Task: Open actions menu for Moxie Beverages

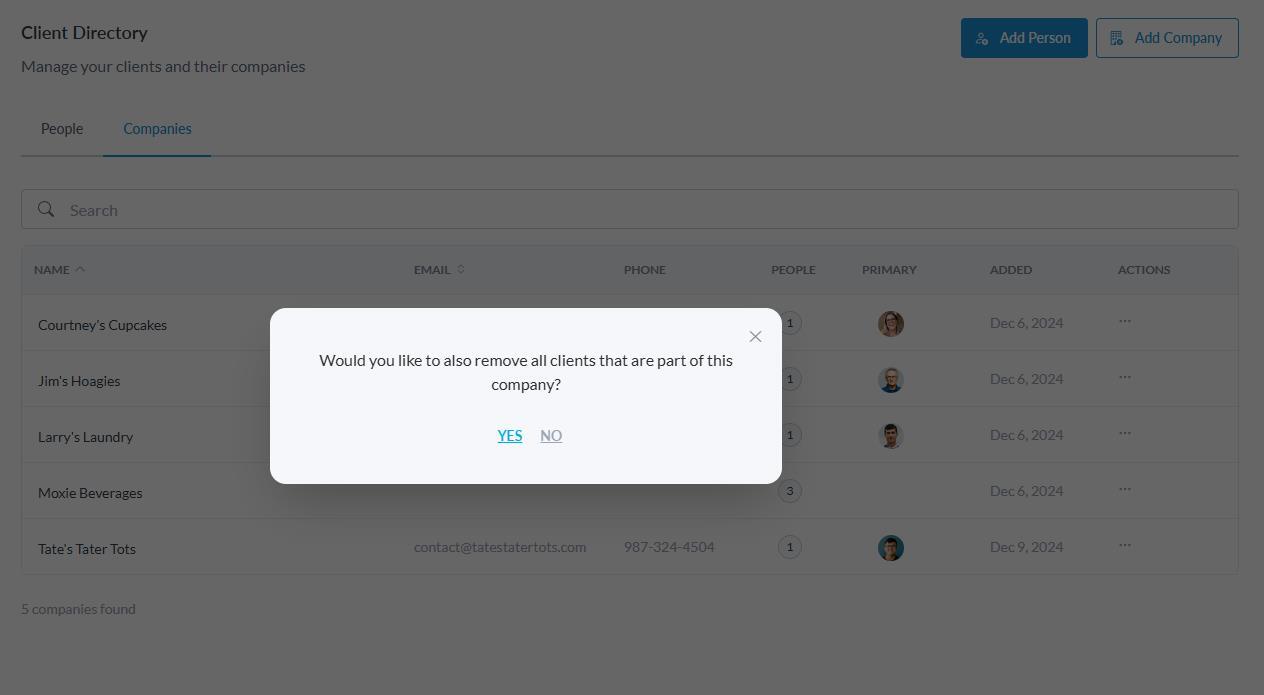Action: pos(1125,490)
